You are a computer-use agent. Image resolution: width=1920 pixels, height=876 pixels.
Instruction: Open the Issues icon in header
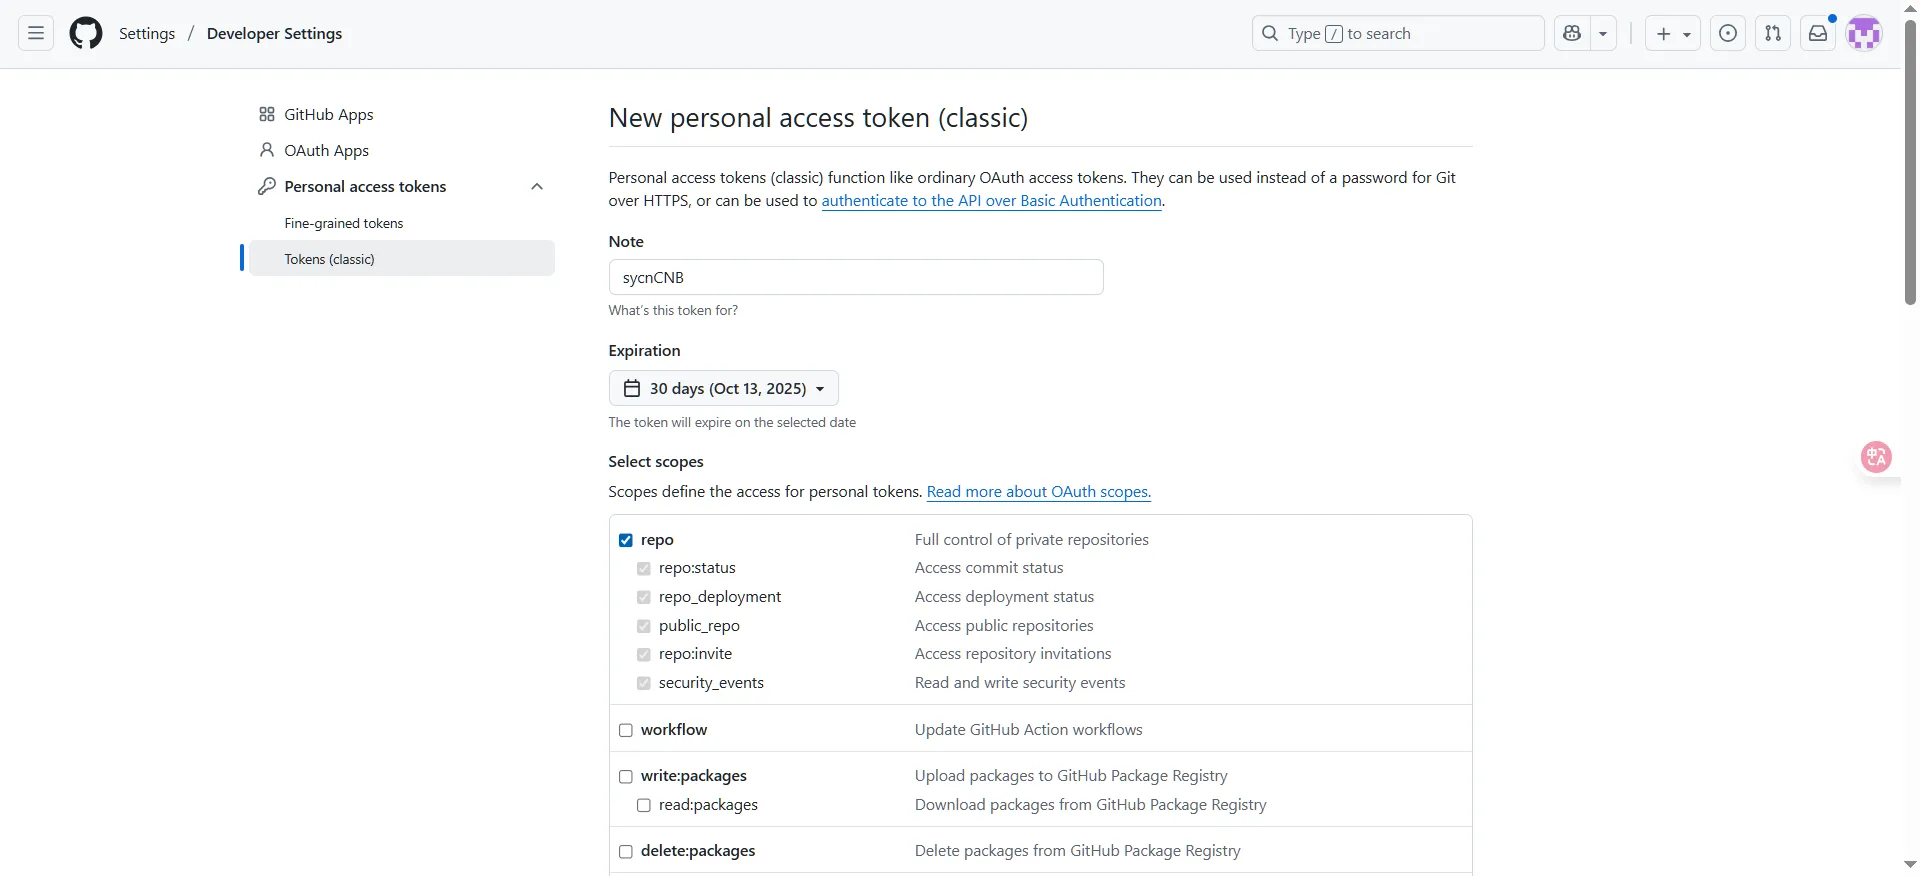tap(1728, 33)
